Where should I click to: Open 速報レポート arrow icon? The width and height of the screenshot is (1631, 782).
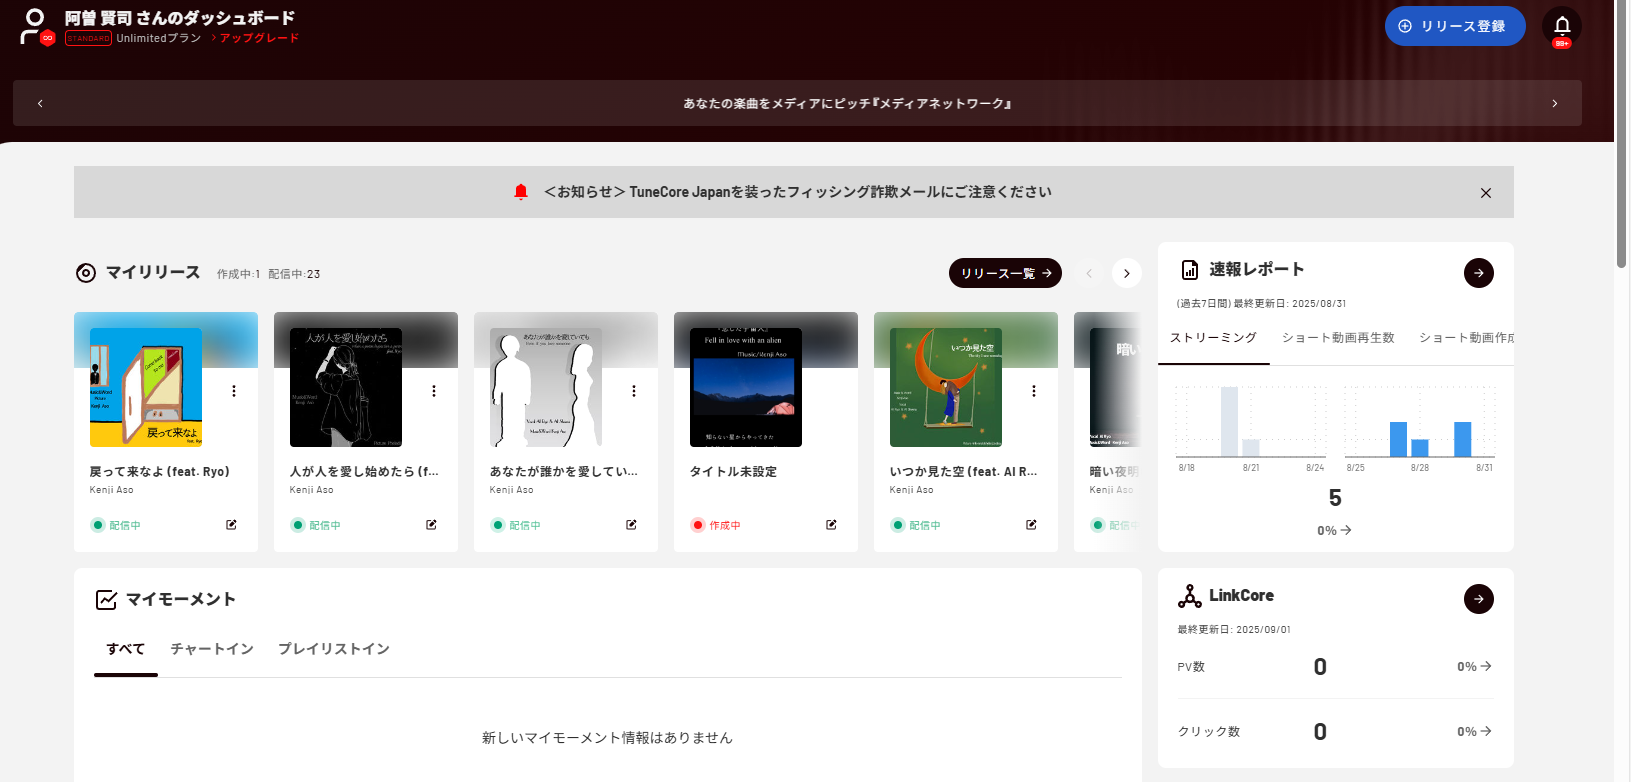[1478, 273]
